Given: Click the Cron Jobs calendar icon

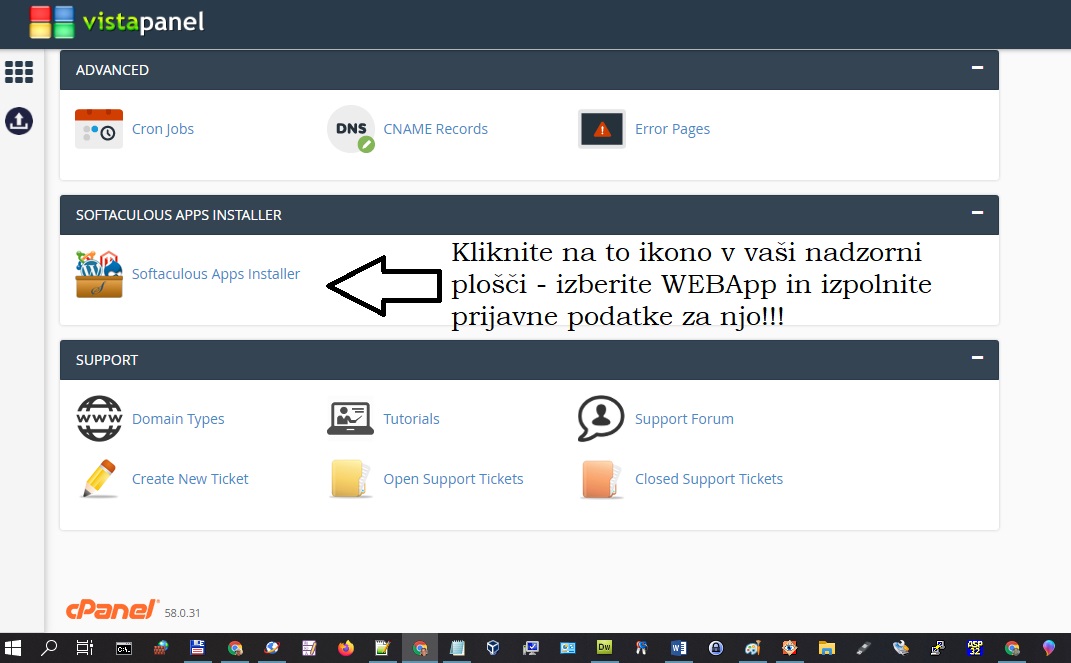Looking at the screenshot, I should tap(99, 128).
